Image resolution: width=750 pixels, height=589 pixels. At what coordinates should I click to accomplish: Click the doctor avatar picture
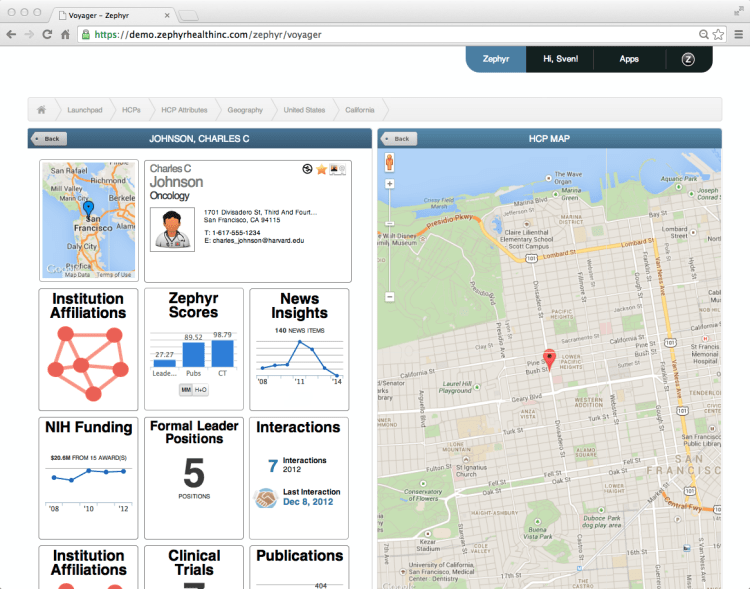click(172, 229)
